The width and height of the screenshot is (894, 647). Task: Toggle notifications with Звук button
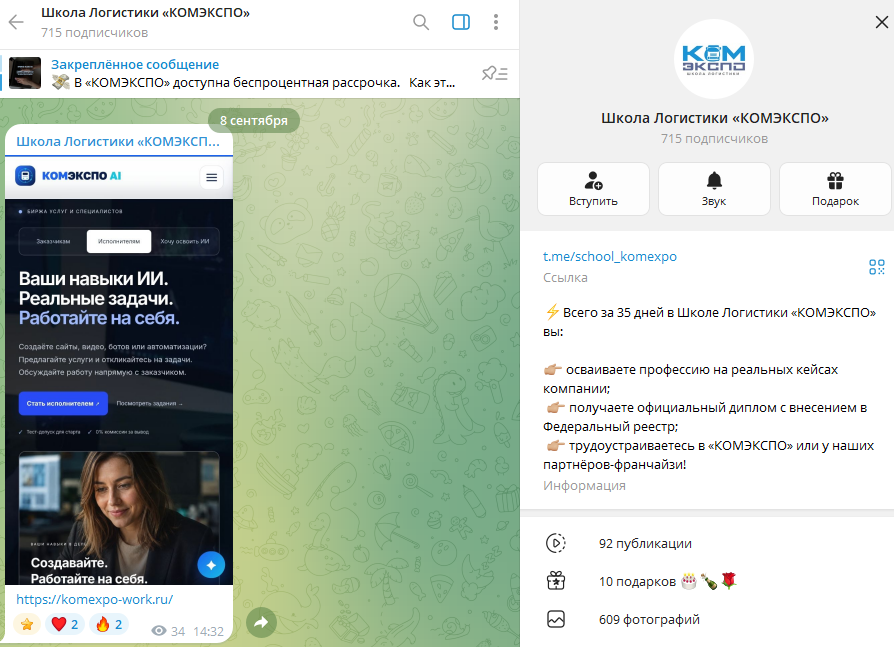[714, 189]
